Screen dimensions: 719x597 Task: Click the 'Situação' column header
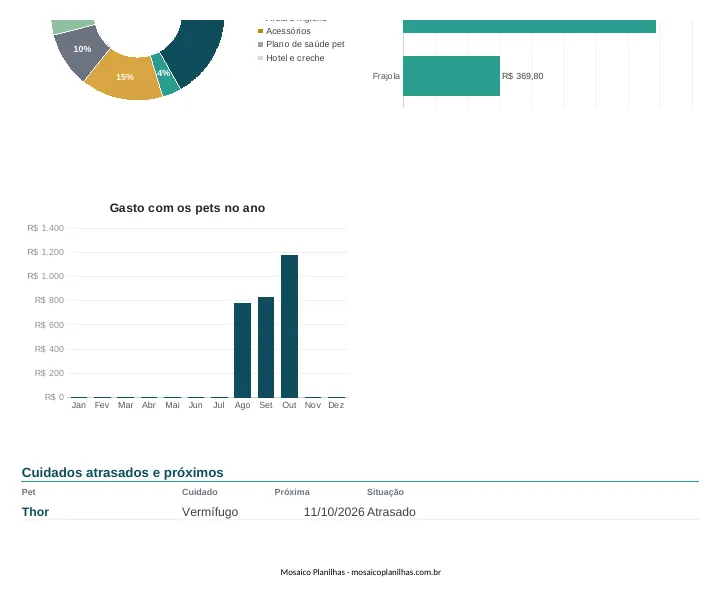385,492
